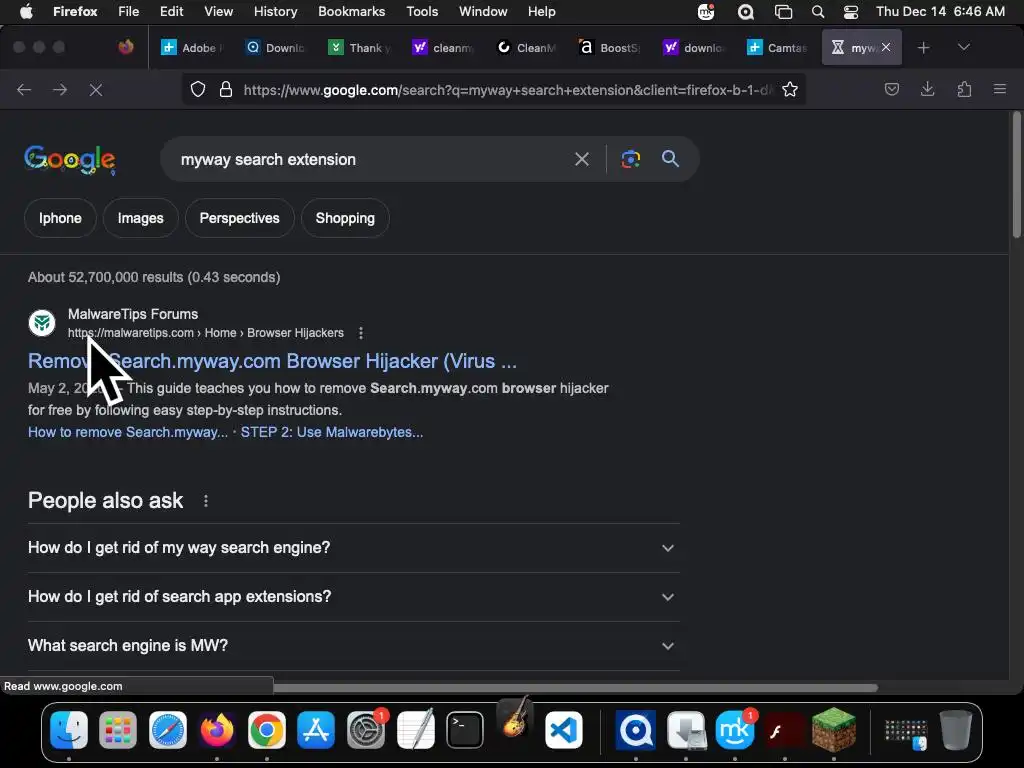Bookmark this page with star icon
Screen dimensions: 1024x768
click(x=790, y=89)
